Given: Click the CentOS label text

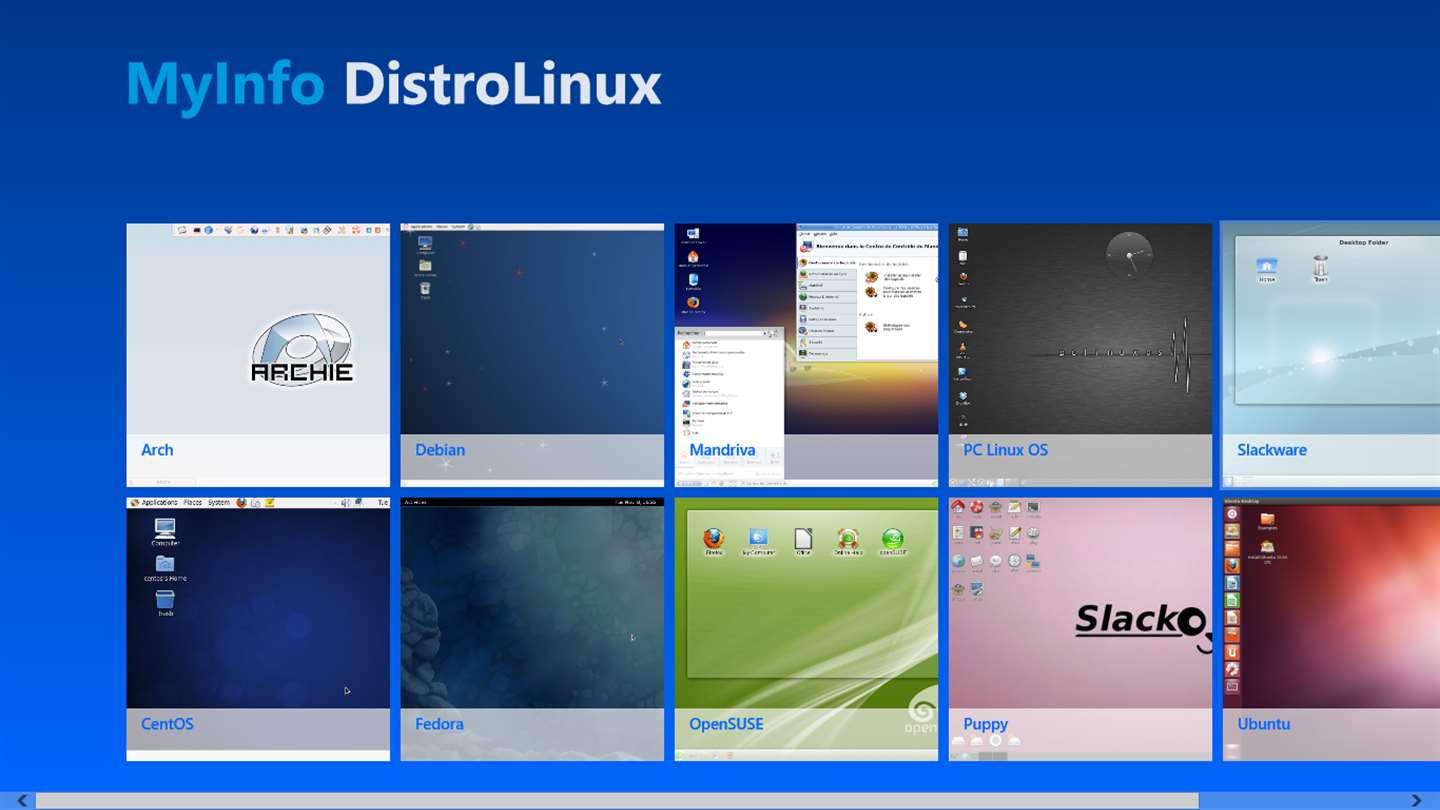Looking at the screenshot, I should click(x=167, y=724).
